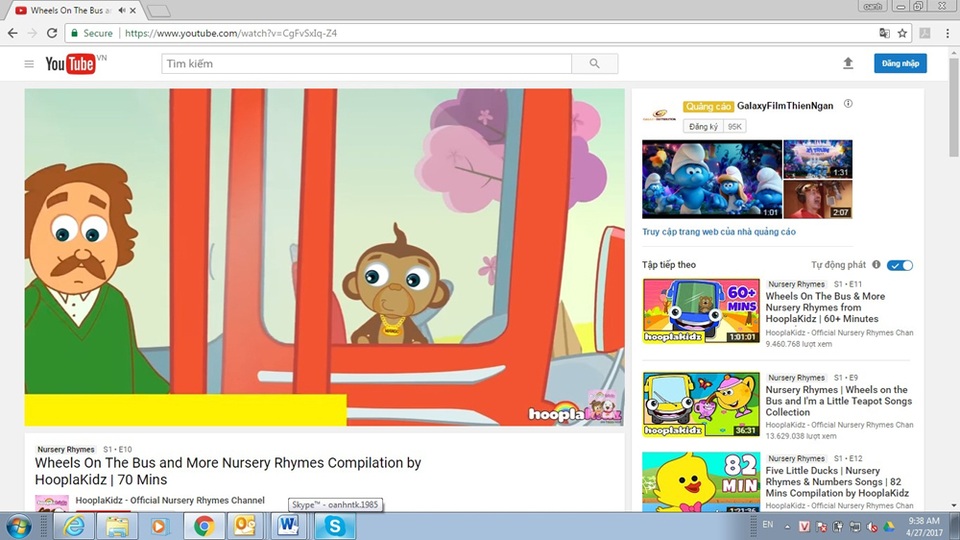Open the 60+ Mins Wheels On The Bus thumbnail
This screenshot has width=960, height=540.
click(701, 310)
